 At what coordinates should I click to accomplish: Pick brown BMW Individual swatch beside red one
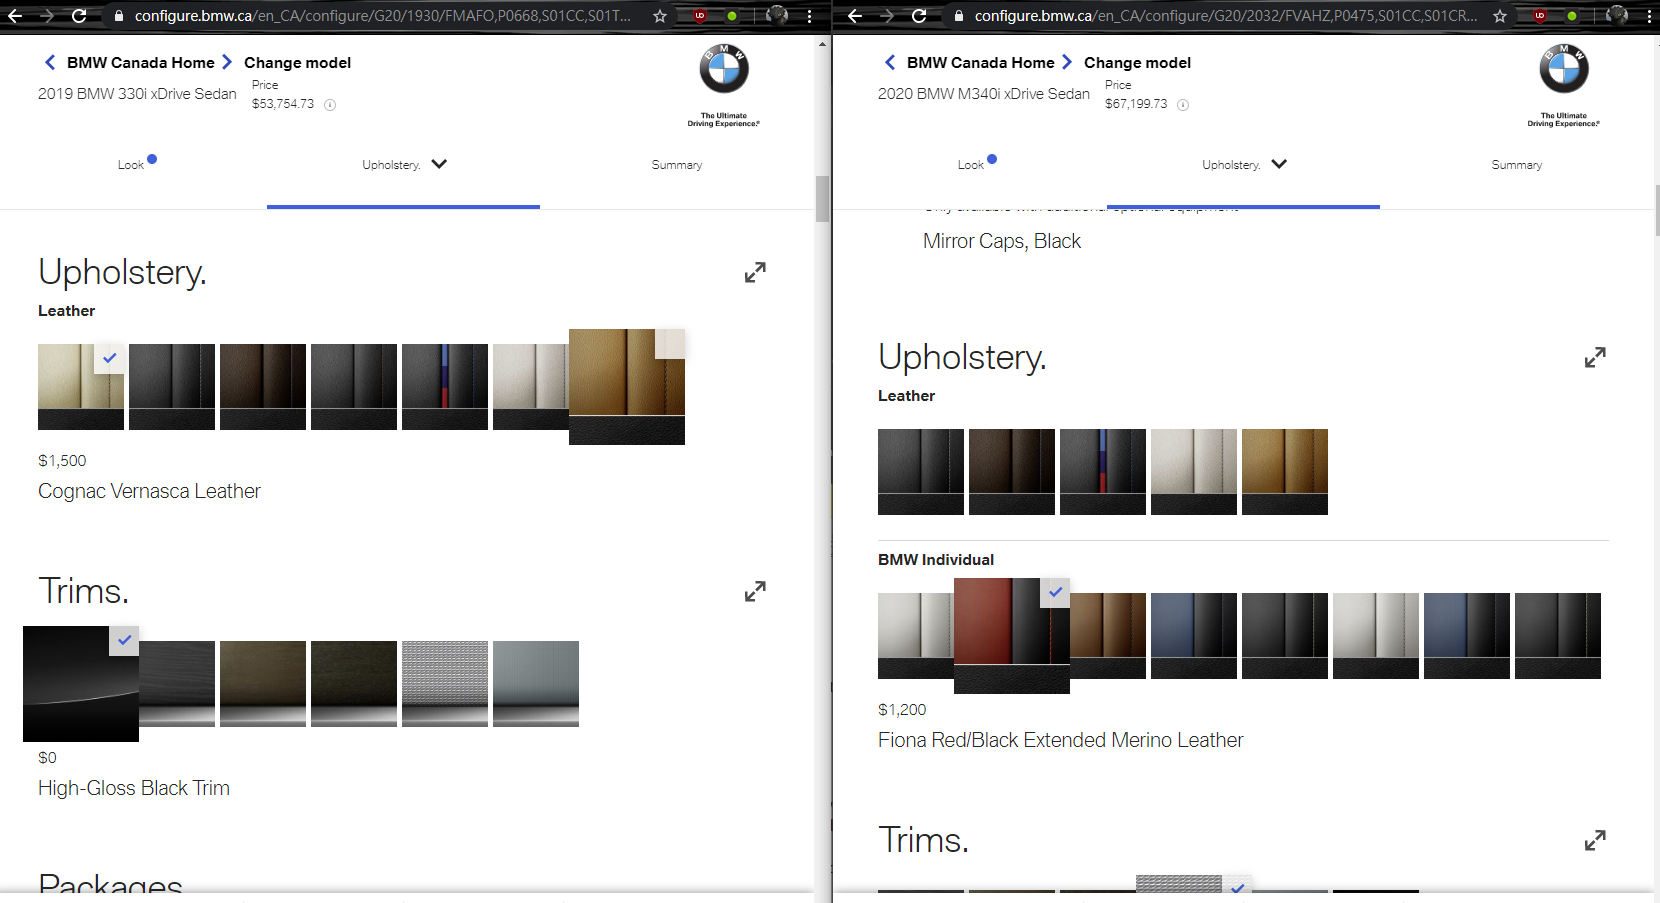[1108, 636]
